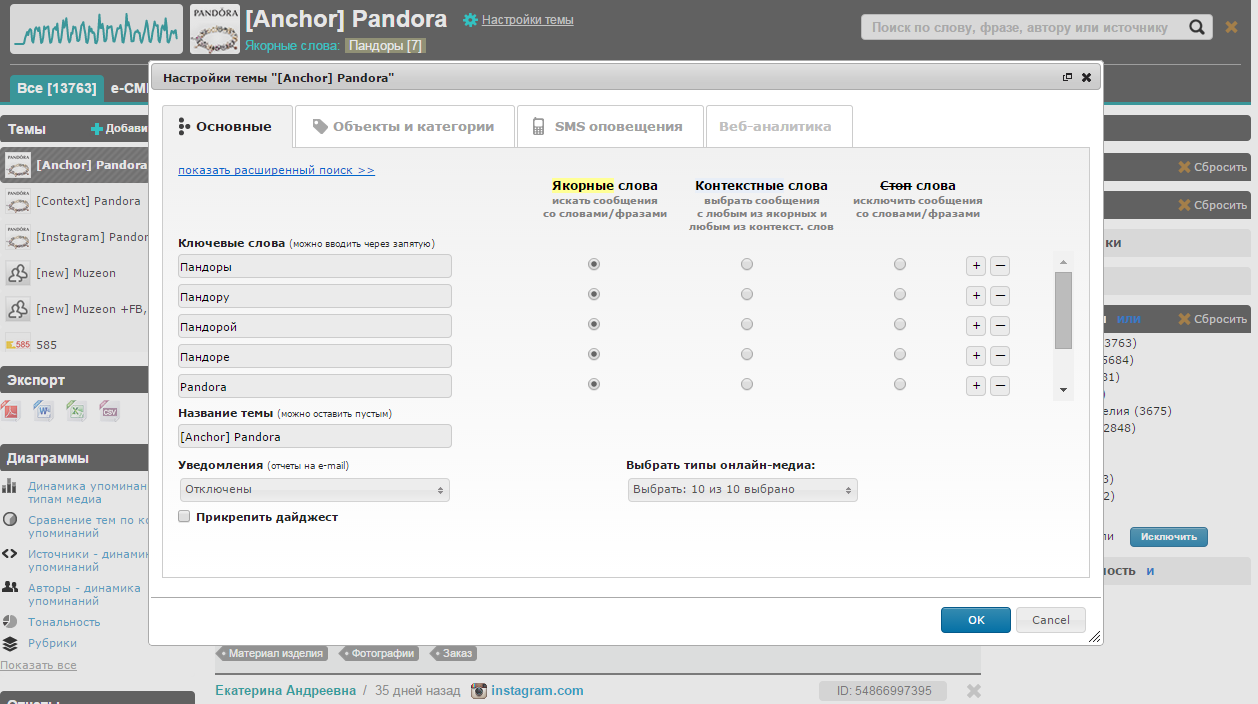1258x704 pixels.
Task: Pop out the settings dialog window
Action: point(1067,77)
